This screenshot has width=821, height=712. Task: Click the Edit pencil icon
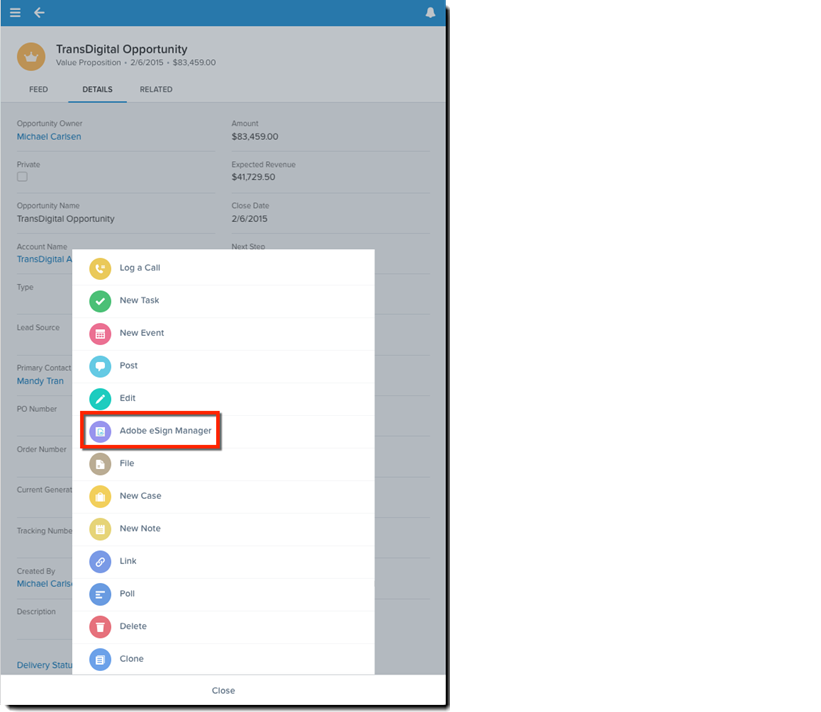coord(99,398)
